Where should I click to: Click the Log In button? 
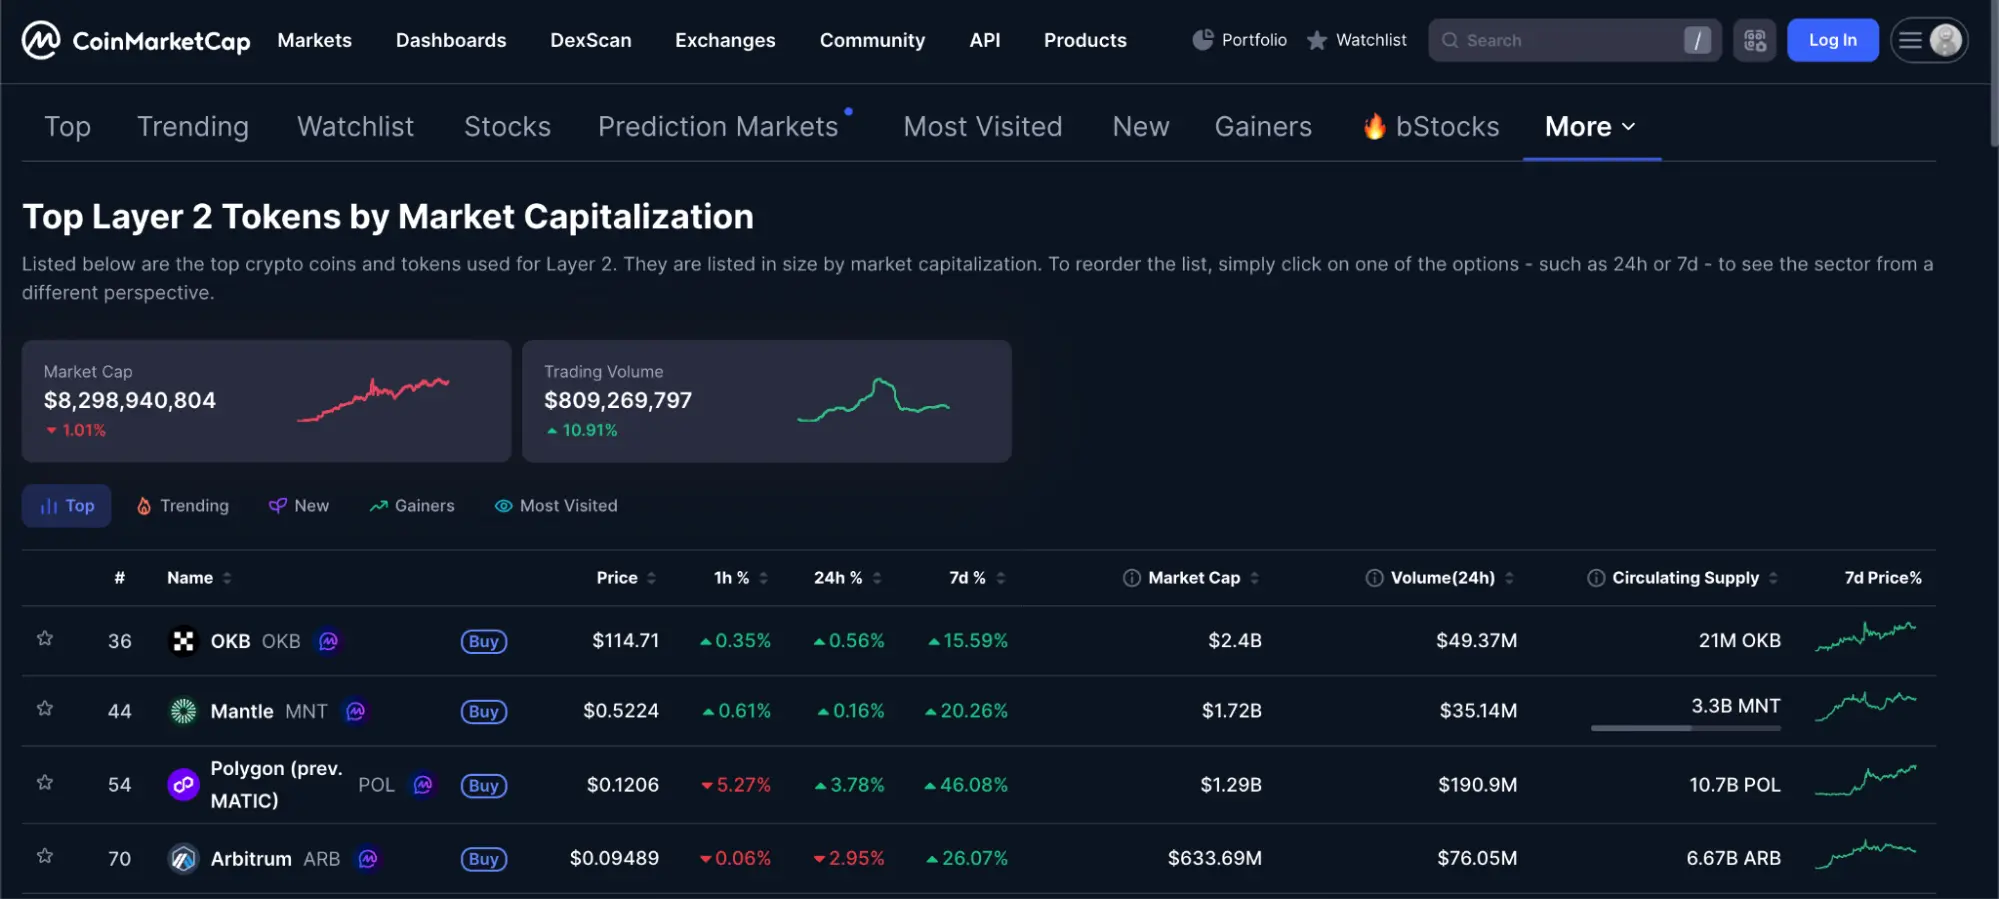tap(1832, 40)
